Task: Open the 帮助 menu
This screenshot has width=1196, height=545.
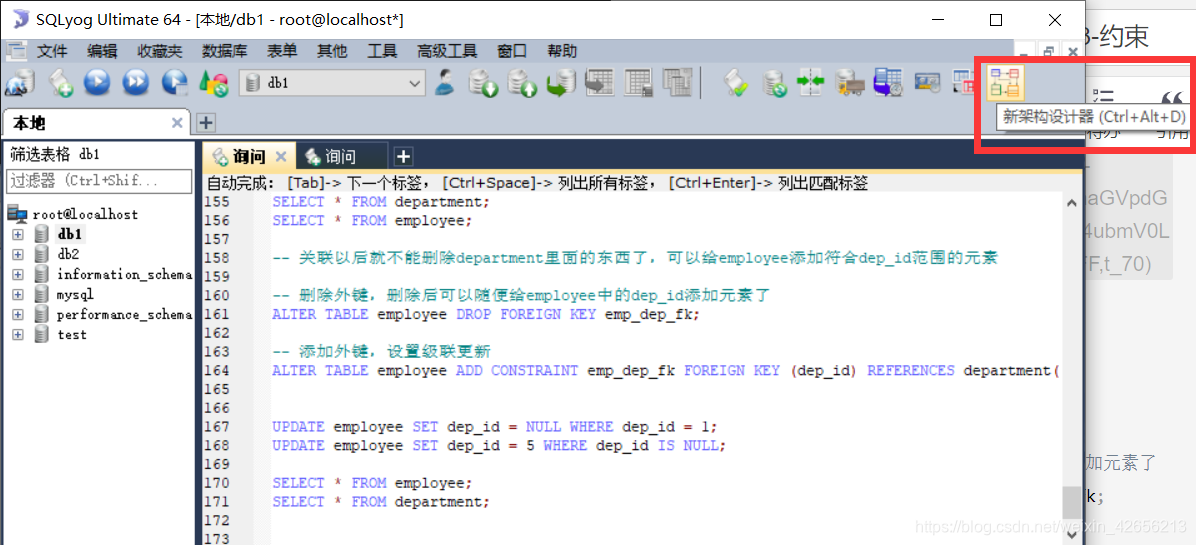Action: coord(562,51)
